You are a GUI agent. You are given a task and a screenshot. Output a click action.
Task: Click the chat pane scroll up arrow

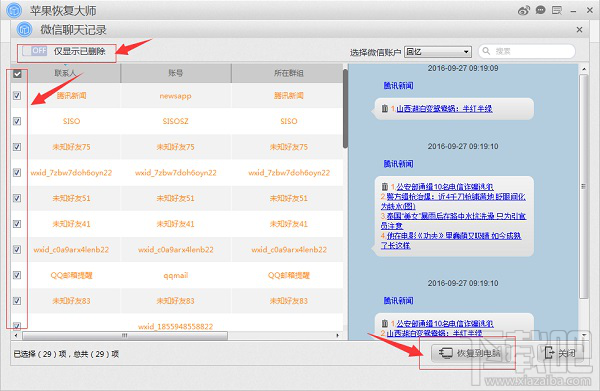(x=584, y=69)
